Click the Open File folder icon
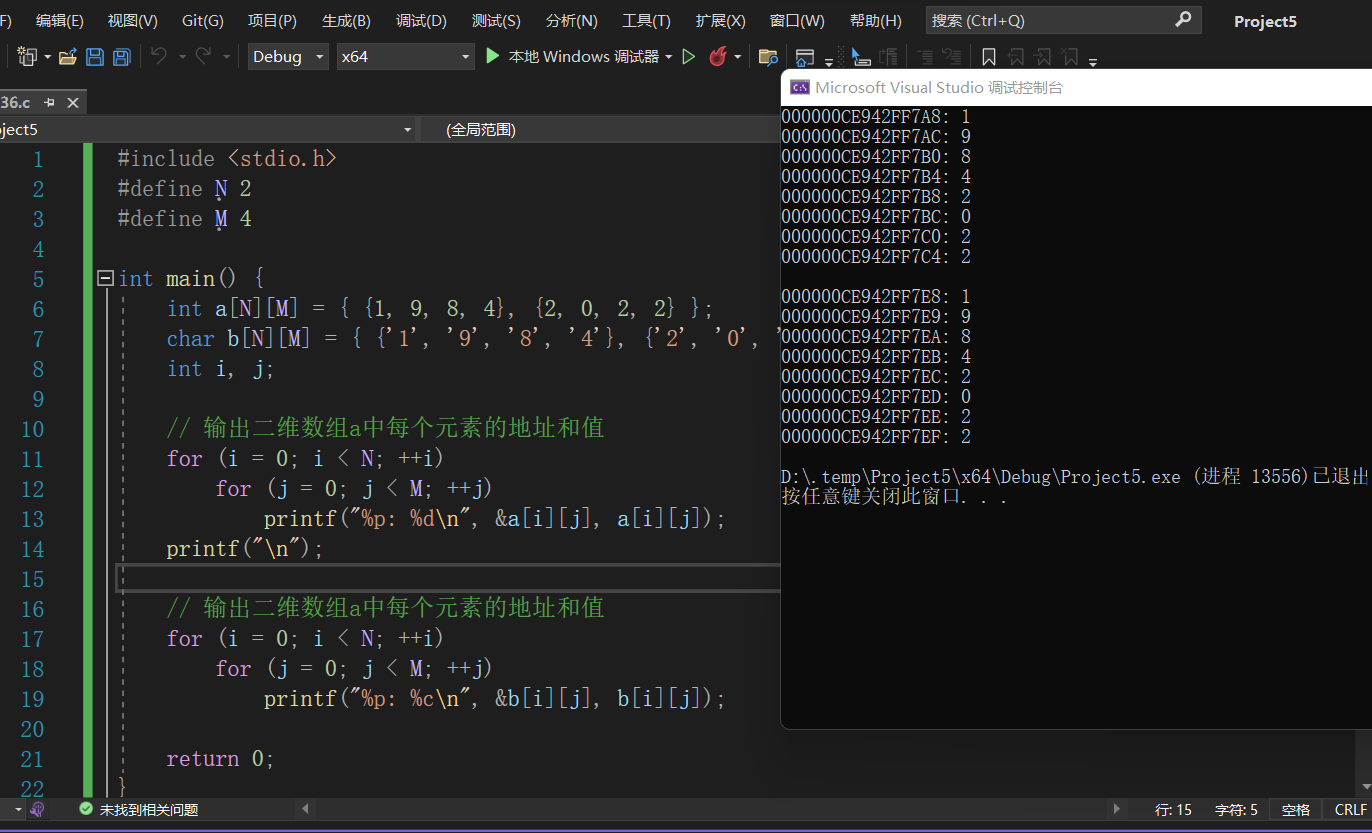The height and width of the screenshot is (833, 1372). [x=68, y=57]
